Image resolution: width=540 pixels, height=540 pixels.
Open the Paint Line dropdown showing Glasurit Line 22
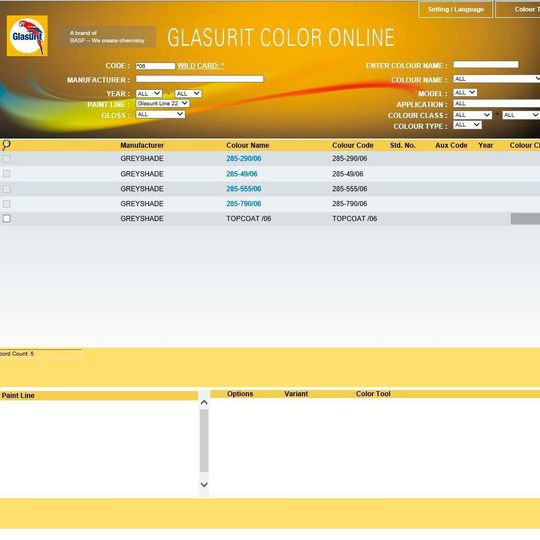coord(163,103)
